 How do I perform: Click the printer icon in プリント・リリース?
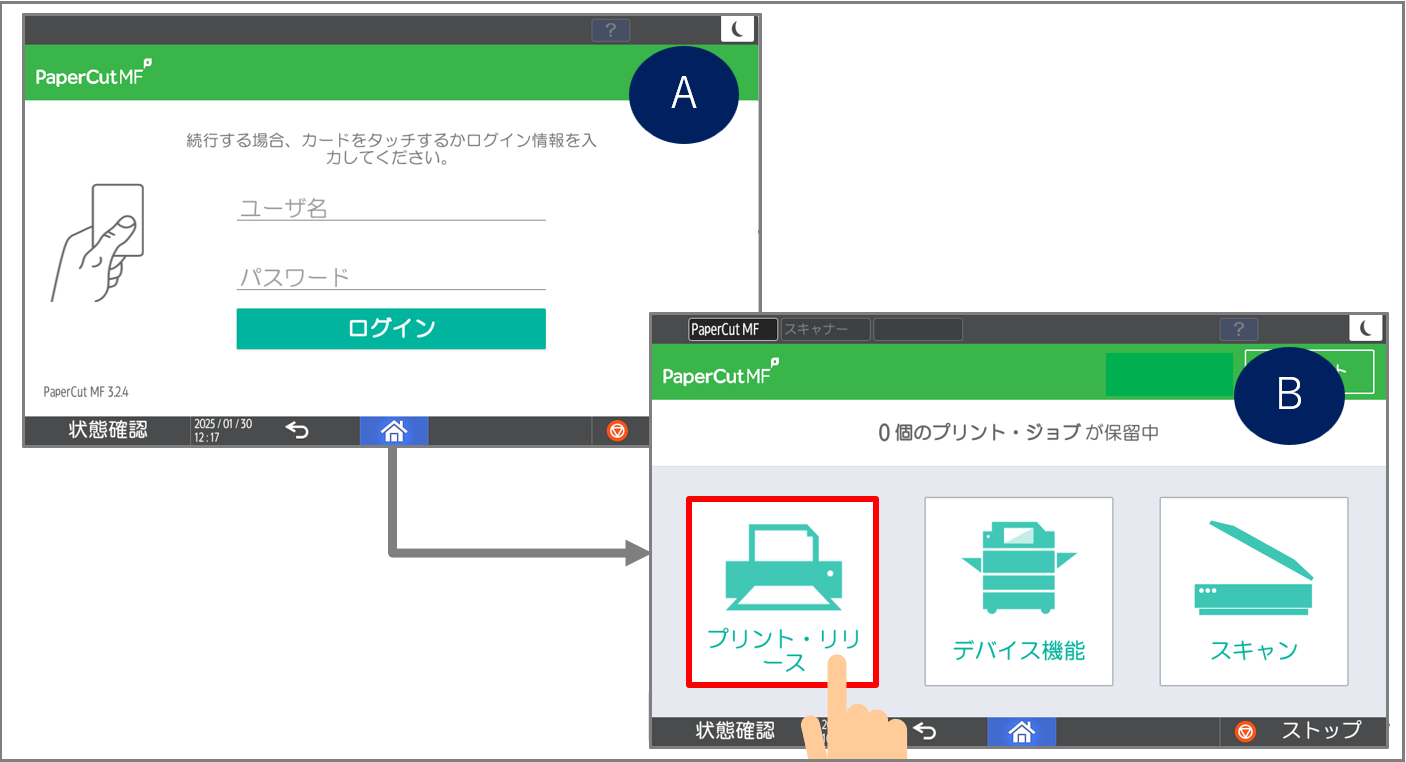click(x=783, y=569)
